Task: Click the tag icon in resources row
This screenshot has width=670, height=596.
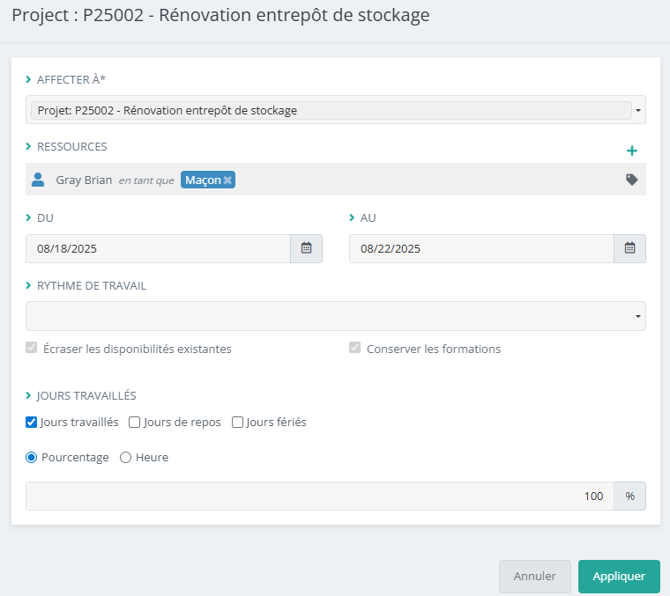Action: (x=631, y=180)
